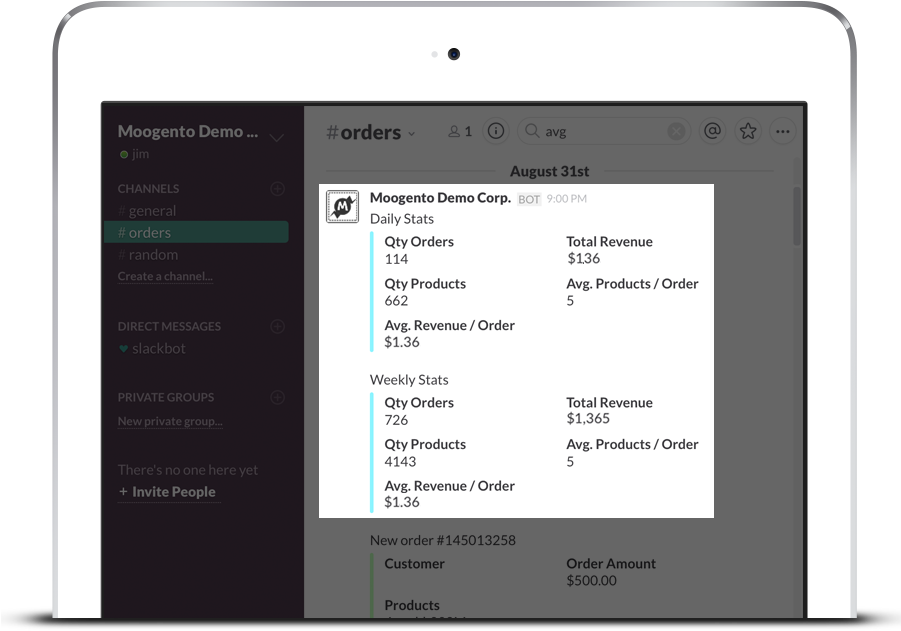
Task: Add a private group with plus icon
Action: pos(278,397)
